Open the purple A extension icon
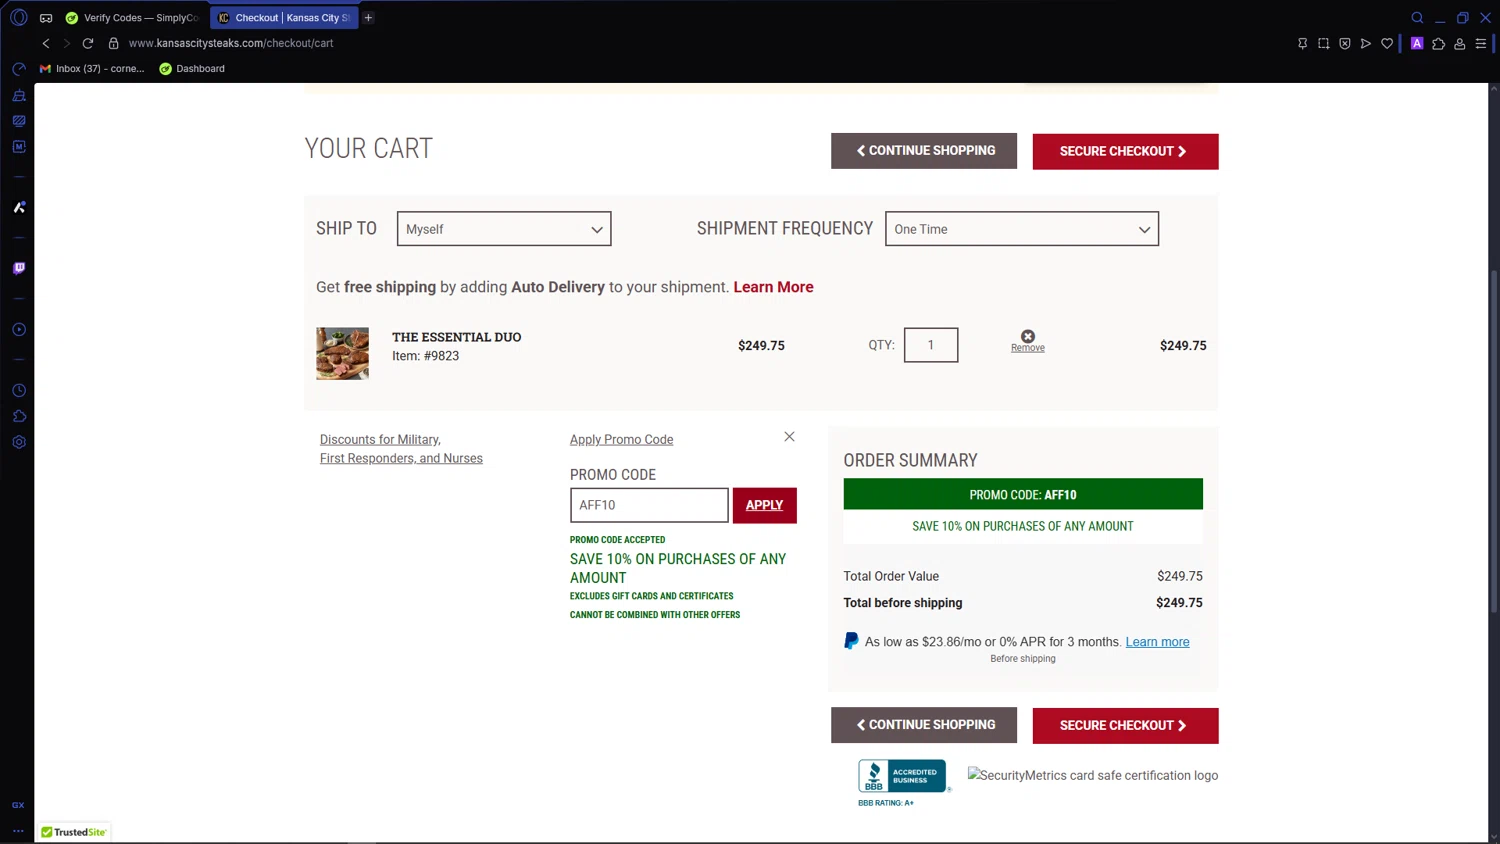Screen dimensions: 1500x844 [x=1417, y=43]
